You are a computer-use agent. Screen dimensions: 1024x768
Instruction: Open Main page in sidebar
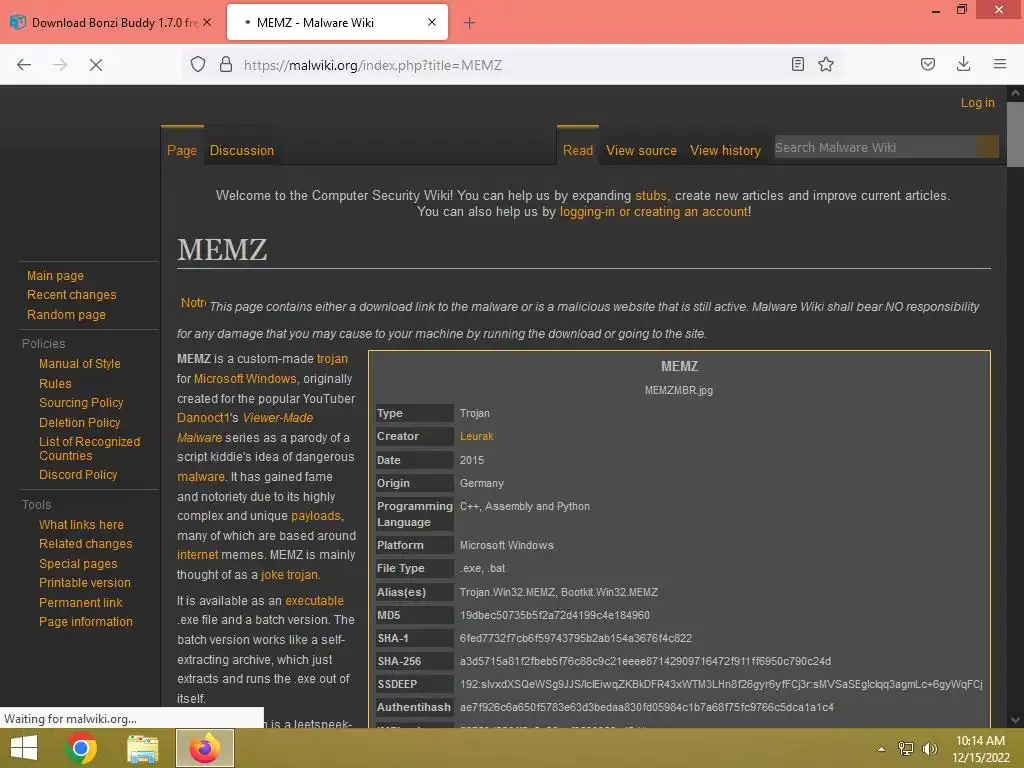[x=55, y=276]
